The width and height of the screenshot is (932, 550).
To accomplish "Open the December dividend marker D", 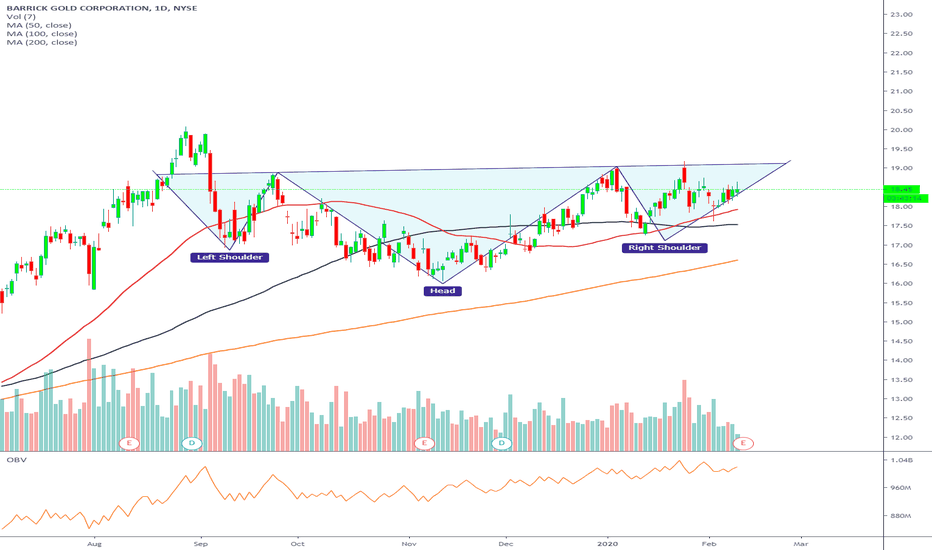I will (502, 443).
